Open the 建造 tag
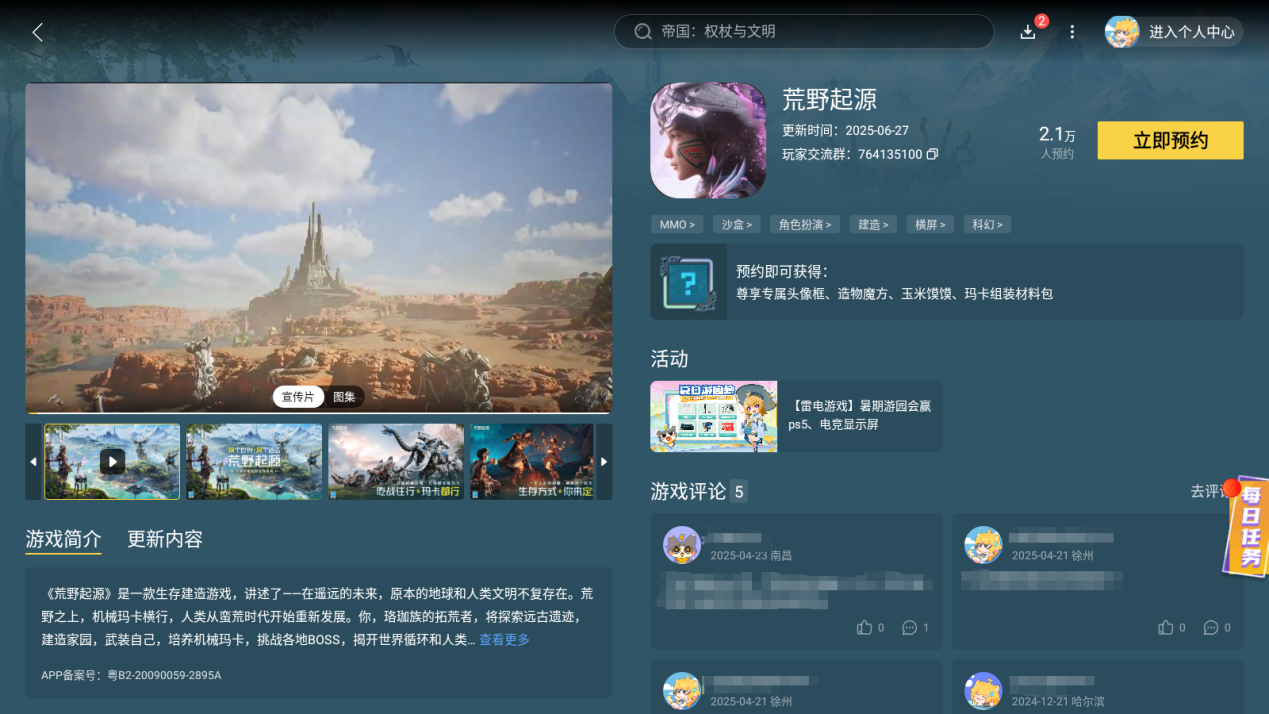The width and height of the screenshot is (1269, 714). 873,225
